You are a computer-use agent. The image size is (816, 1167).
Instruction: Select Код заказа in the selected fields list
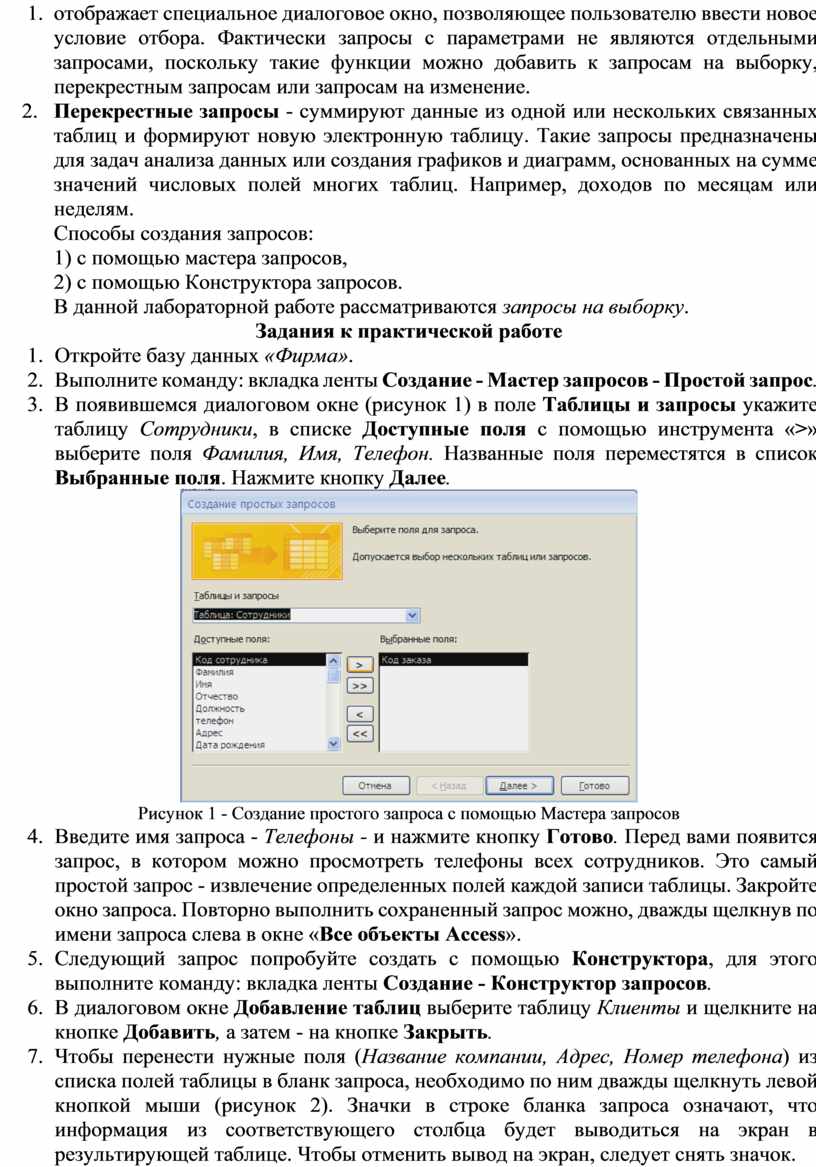[x=453, y=659]
